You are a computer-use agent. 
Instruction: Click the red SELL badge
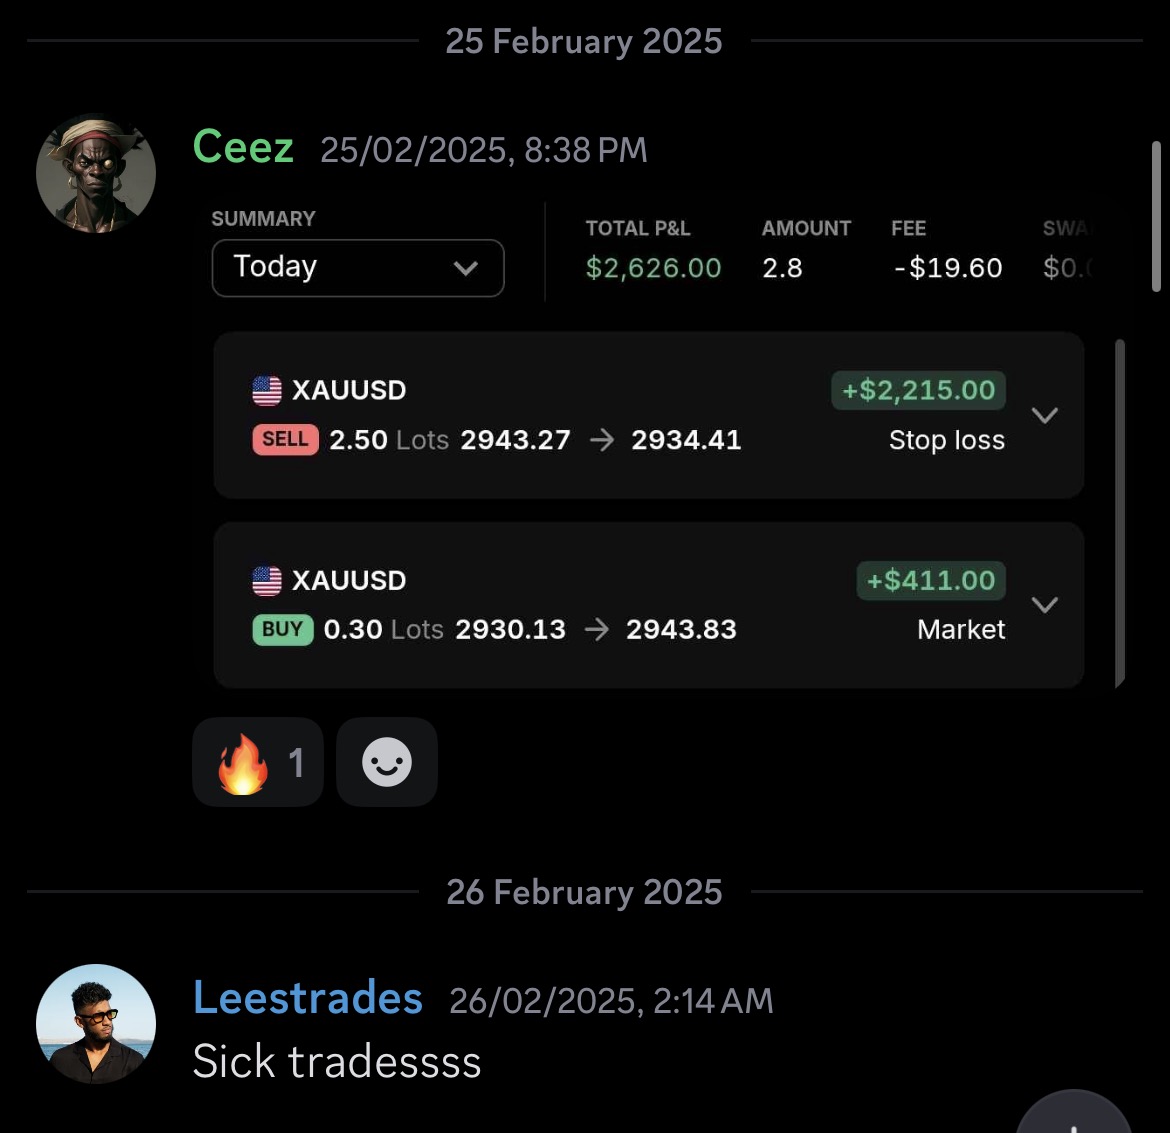click(285, 440)
